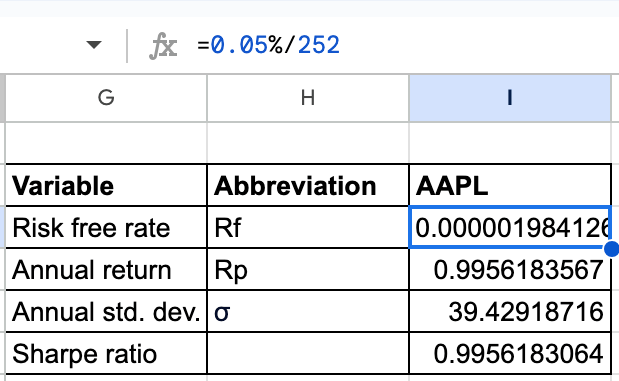Select the Risk free rate cell
The height and width of the screenshot is (381, 619).
tap(106, 227)
